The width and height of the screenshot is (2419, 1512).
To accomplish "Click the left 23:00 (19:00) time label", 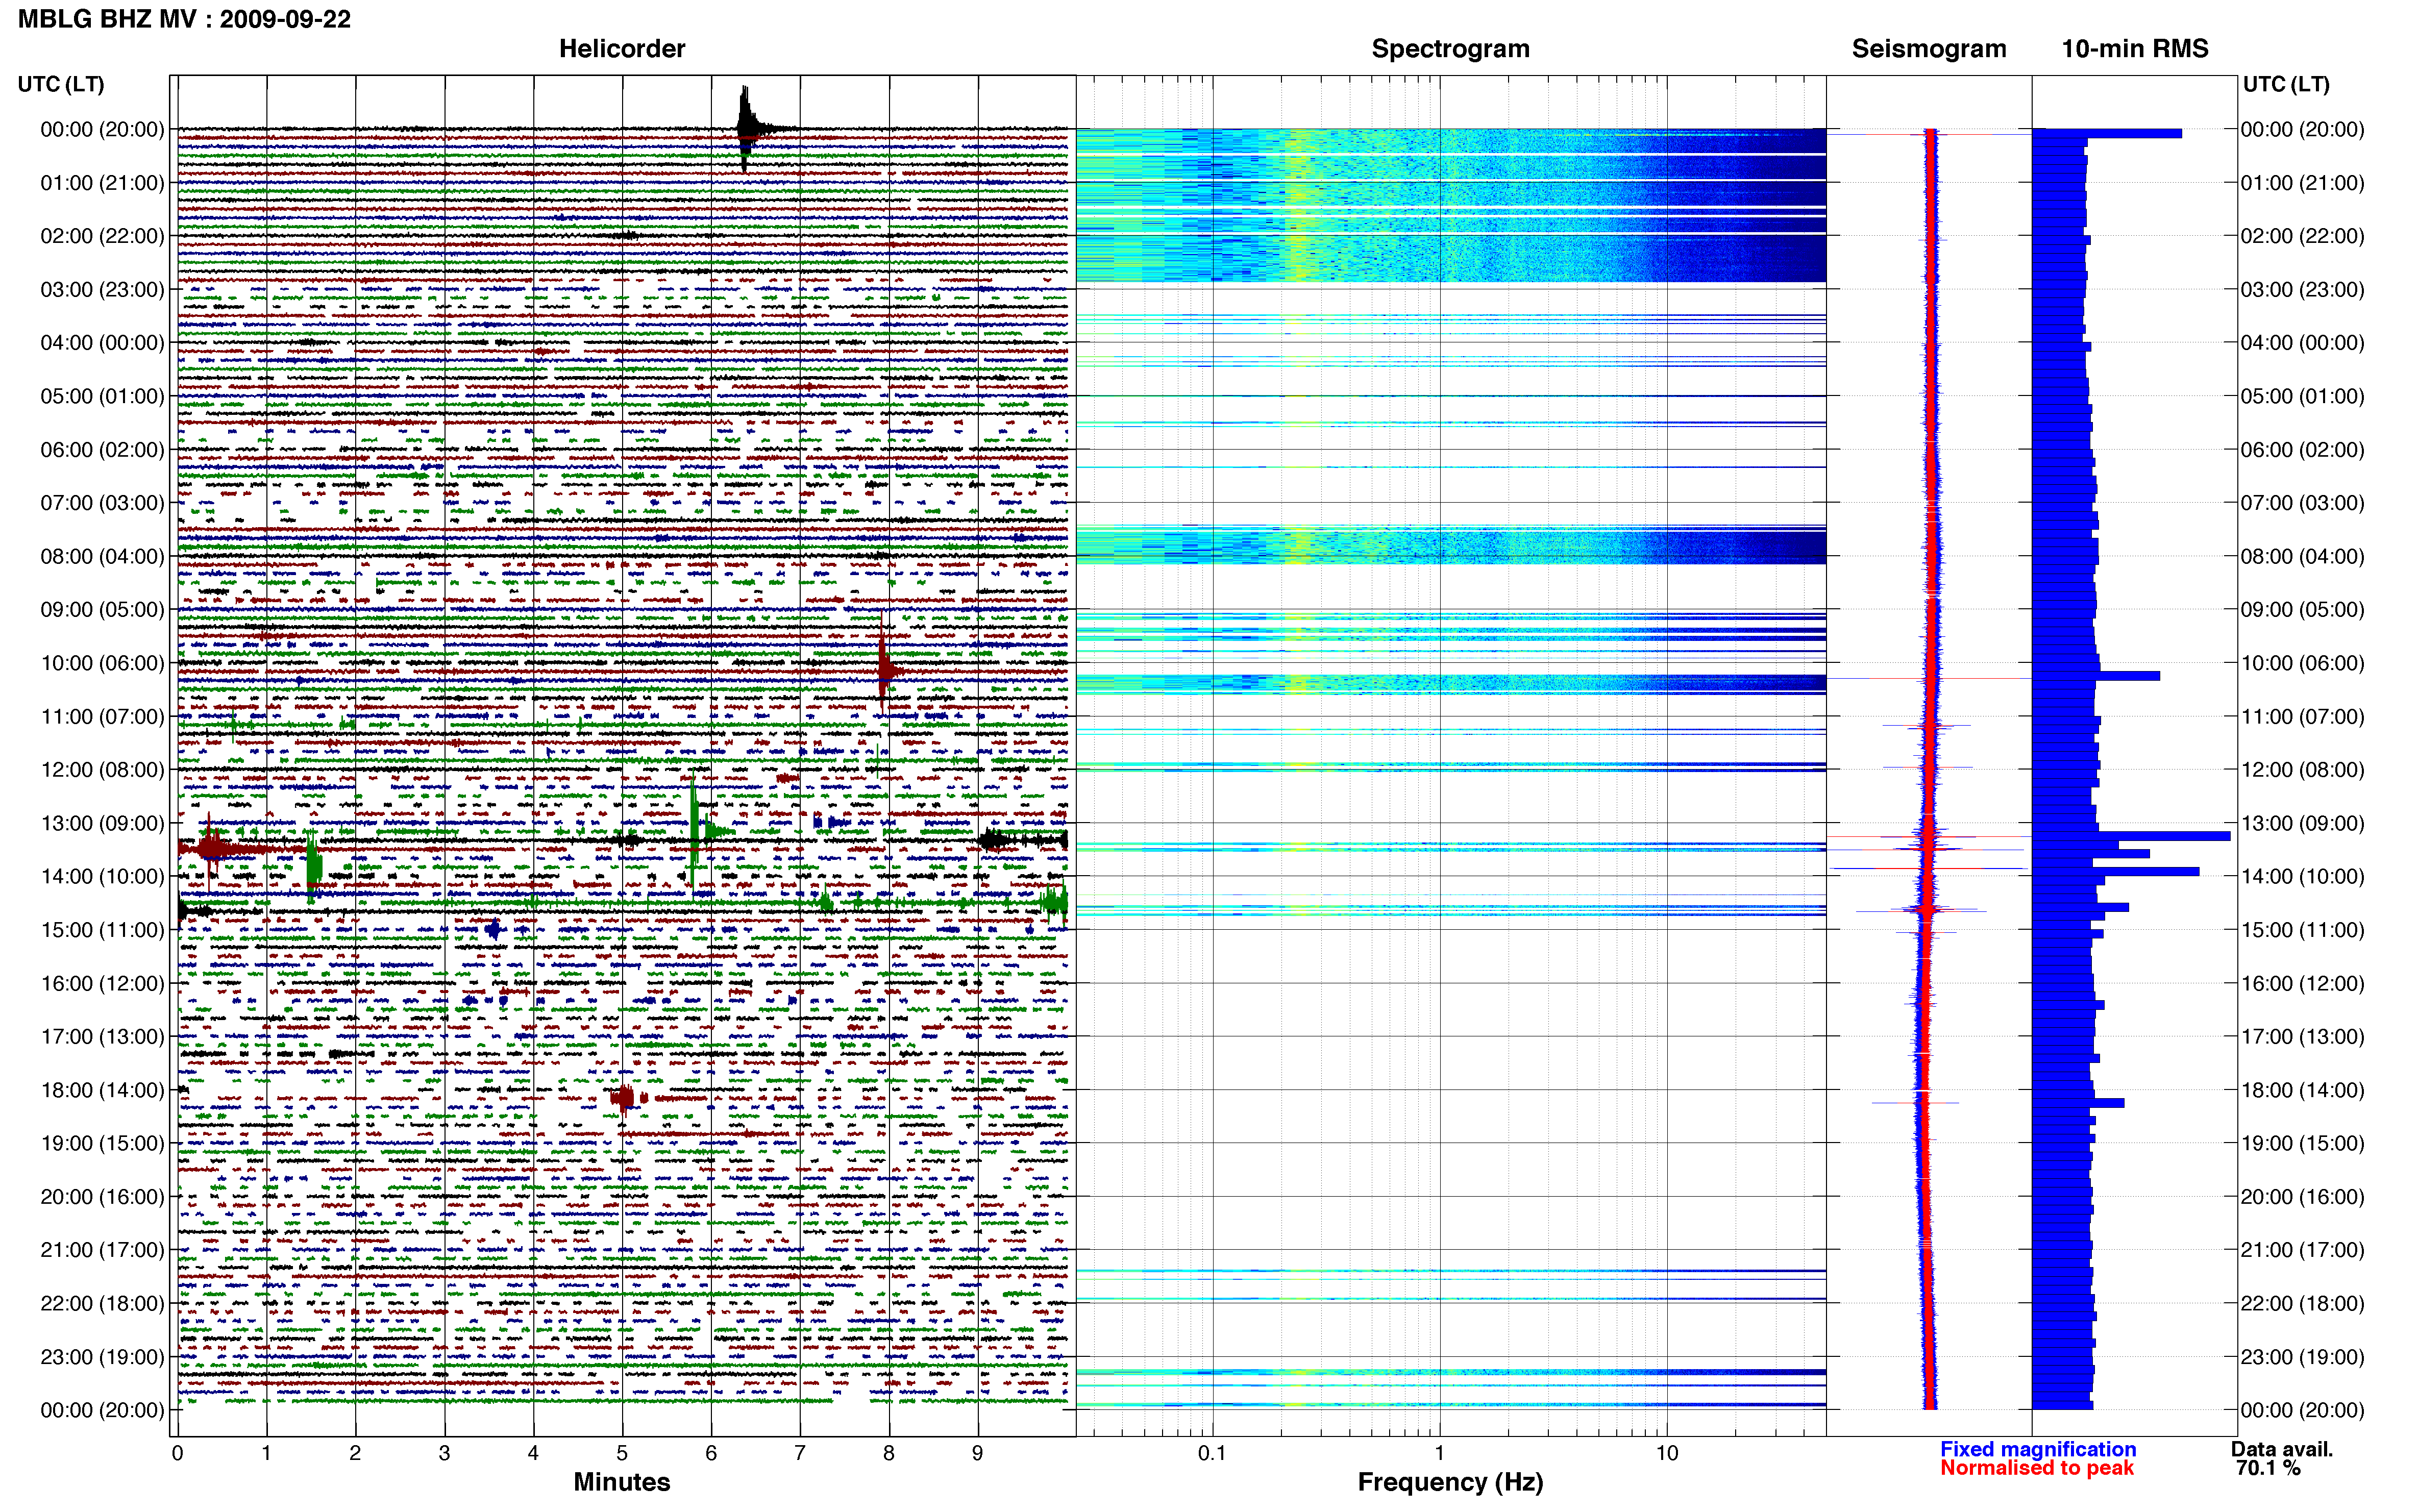I will [102, 1357].
